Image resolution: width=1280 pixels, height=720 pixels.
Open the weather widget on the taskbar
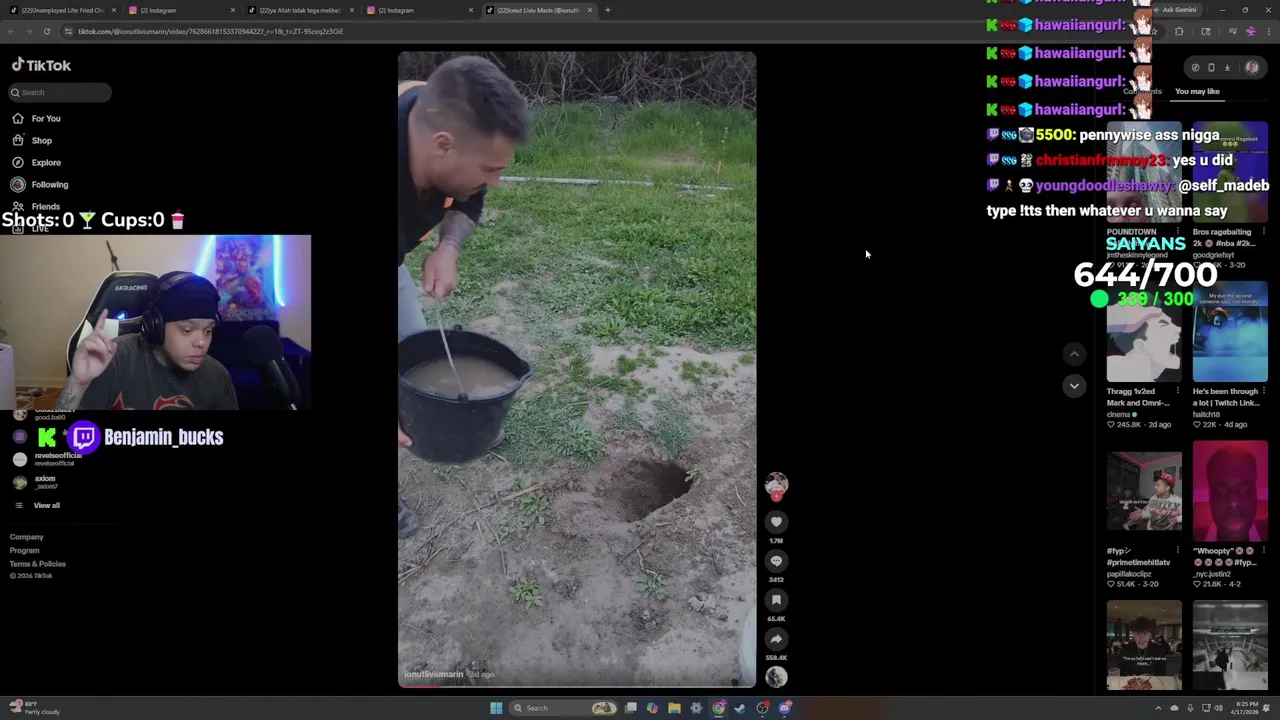pos(36,708)
